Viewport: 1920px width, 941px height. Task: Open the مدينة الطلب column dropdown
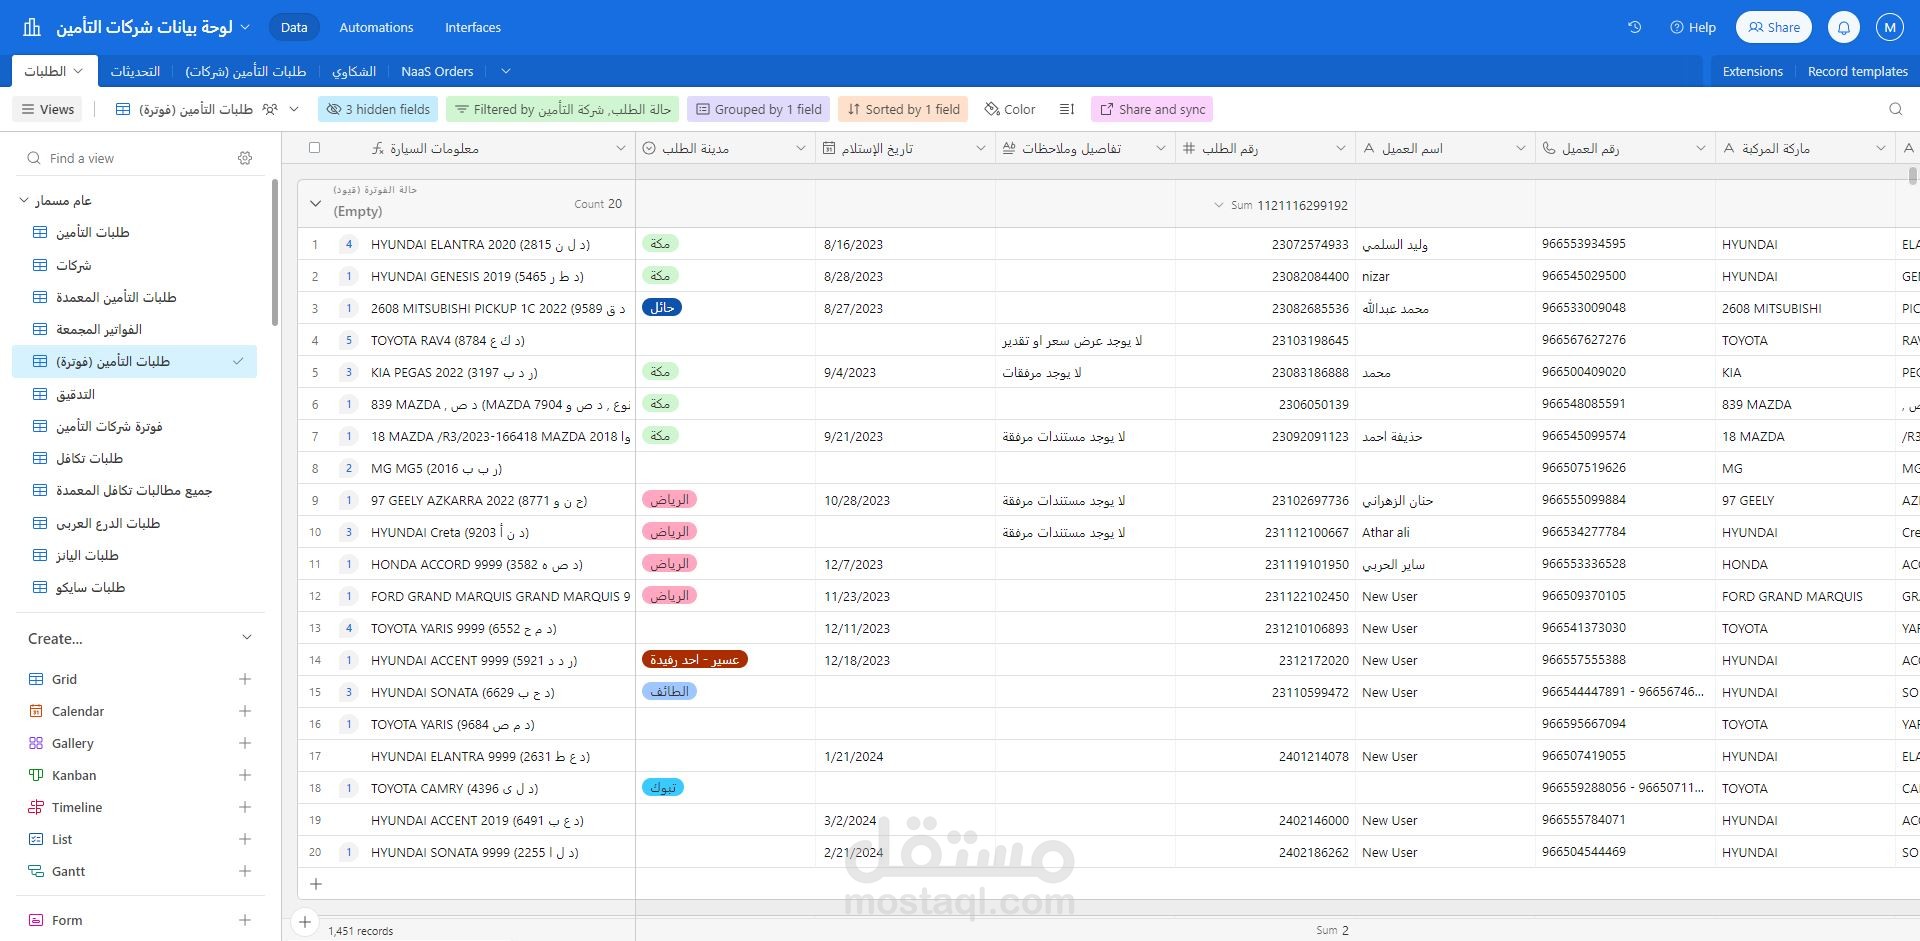[x=801, y=148]
